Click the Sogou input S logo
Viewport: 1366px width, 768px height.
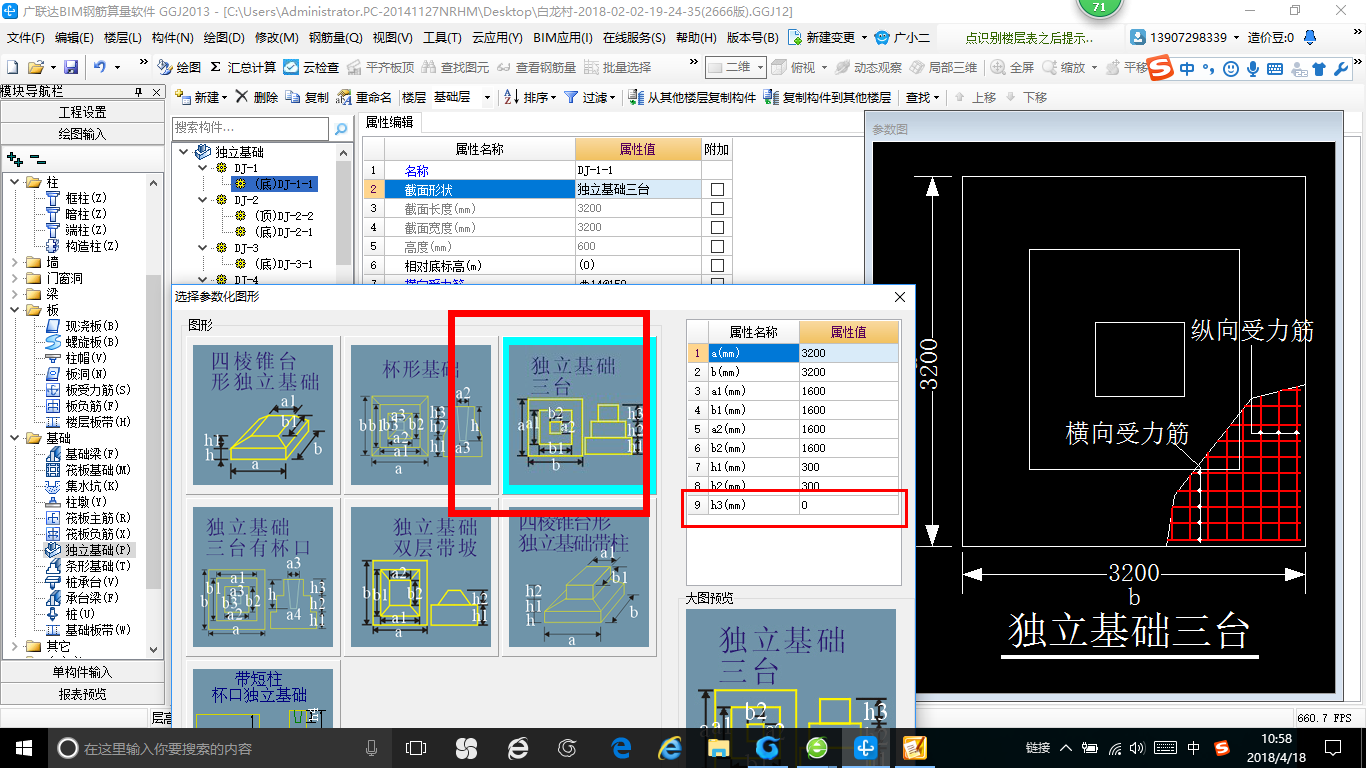pos(1161,68)
